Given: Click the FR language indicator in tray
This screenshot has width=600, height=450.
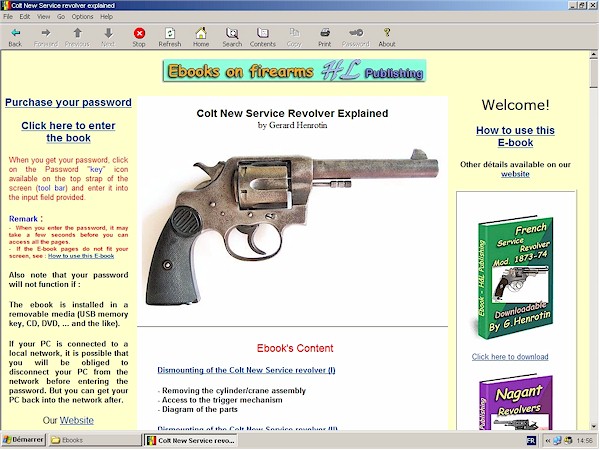Looking at the screenshot, I should pos(531,440).
